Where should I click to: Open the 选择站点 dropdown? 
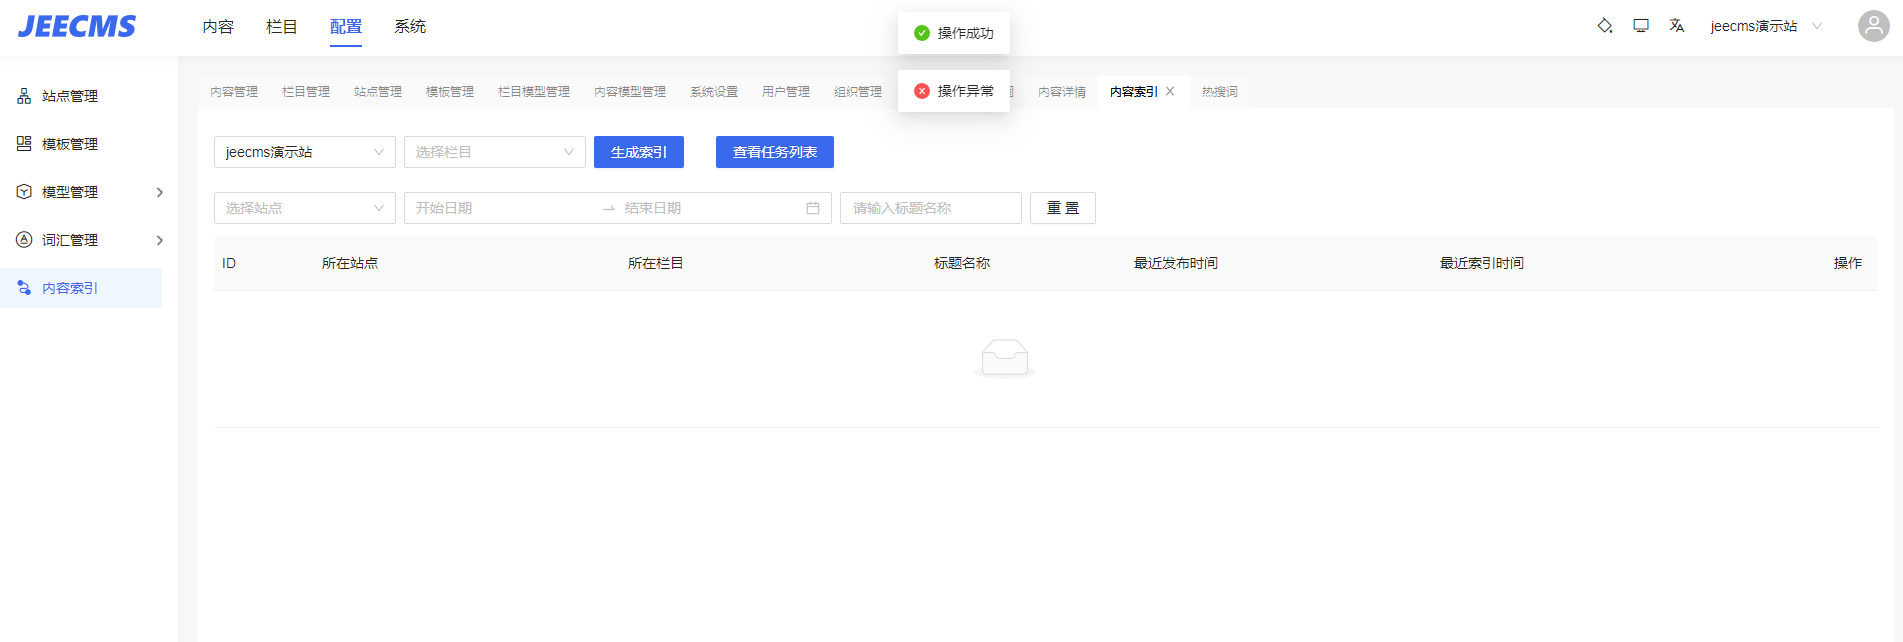click(x=305, y=208)
